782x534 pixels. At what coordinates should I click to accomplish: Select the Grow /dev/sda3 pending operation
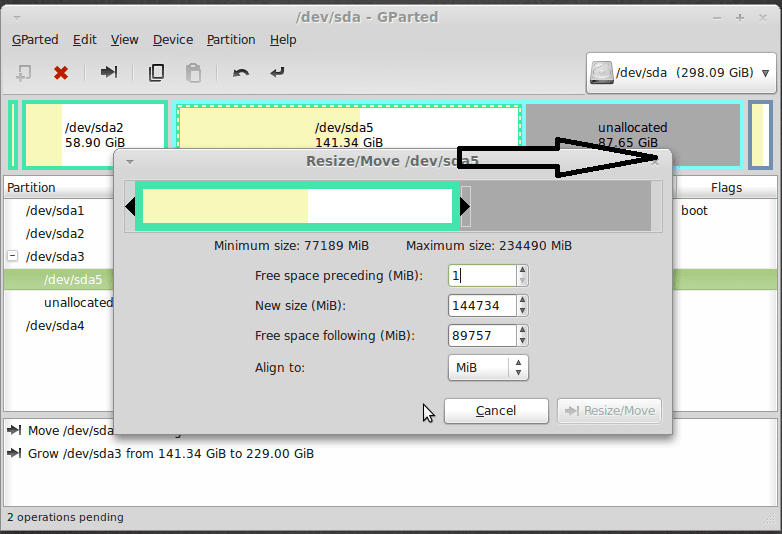[x=161, y=454]
